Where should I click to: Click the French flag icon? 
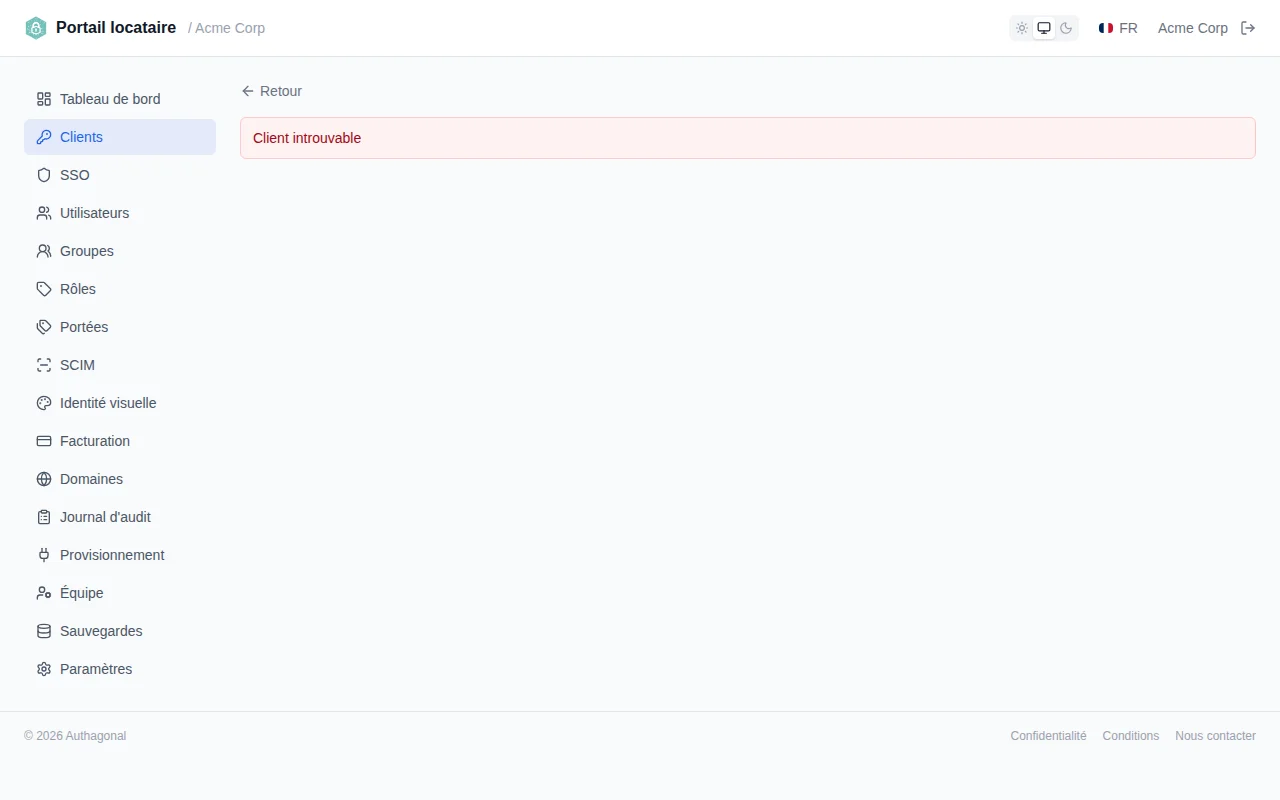pos(1106,28)
